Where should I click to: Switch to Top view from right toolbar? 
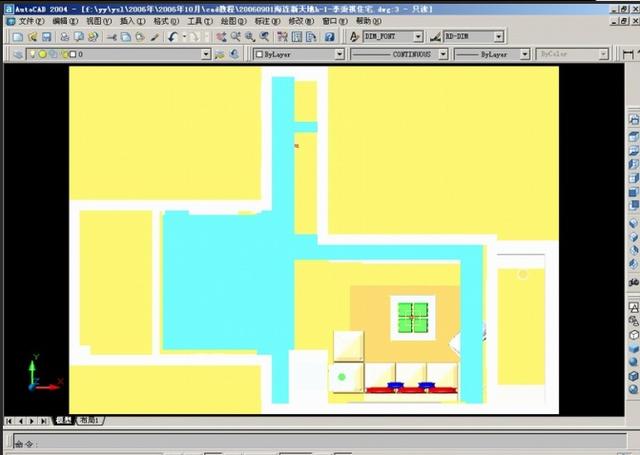[633, 137]
